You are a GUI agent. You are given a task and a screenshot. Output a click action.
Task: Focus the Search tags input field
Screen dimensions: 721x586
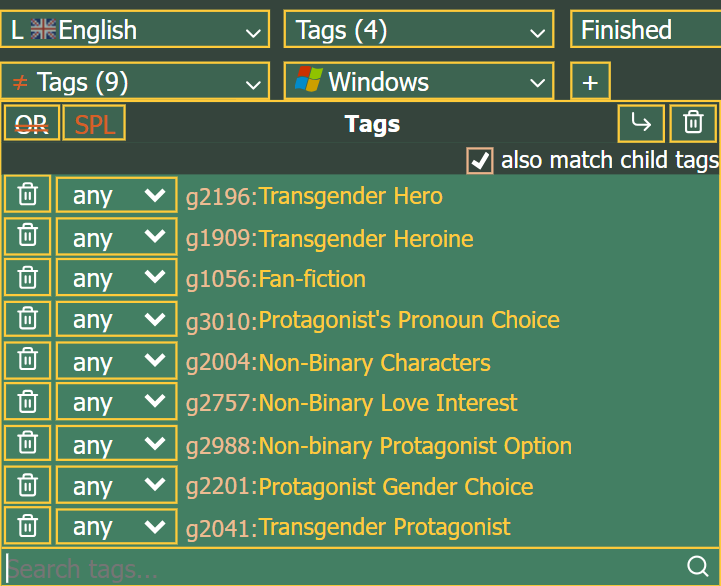340,569
